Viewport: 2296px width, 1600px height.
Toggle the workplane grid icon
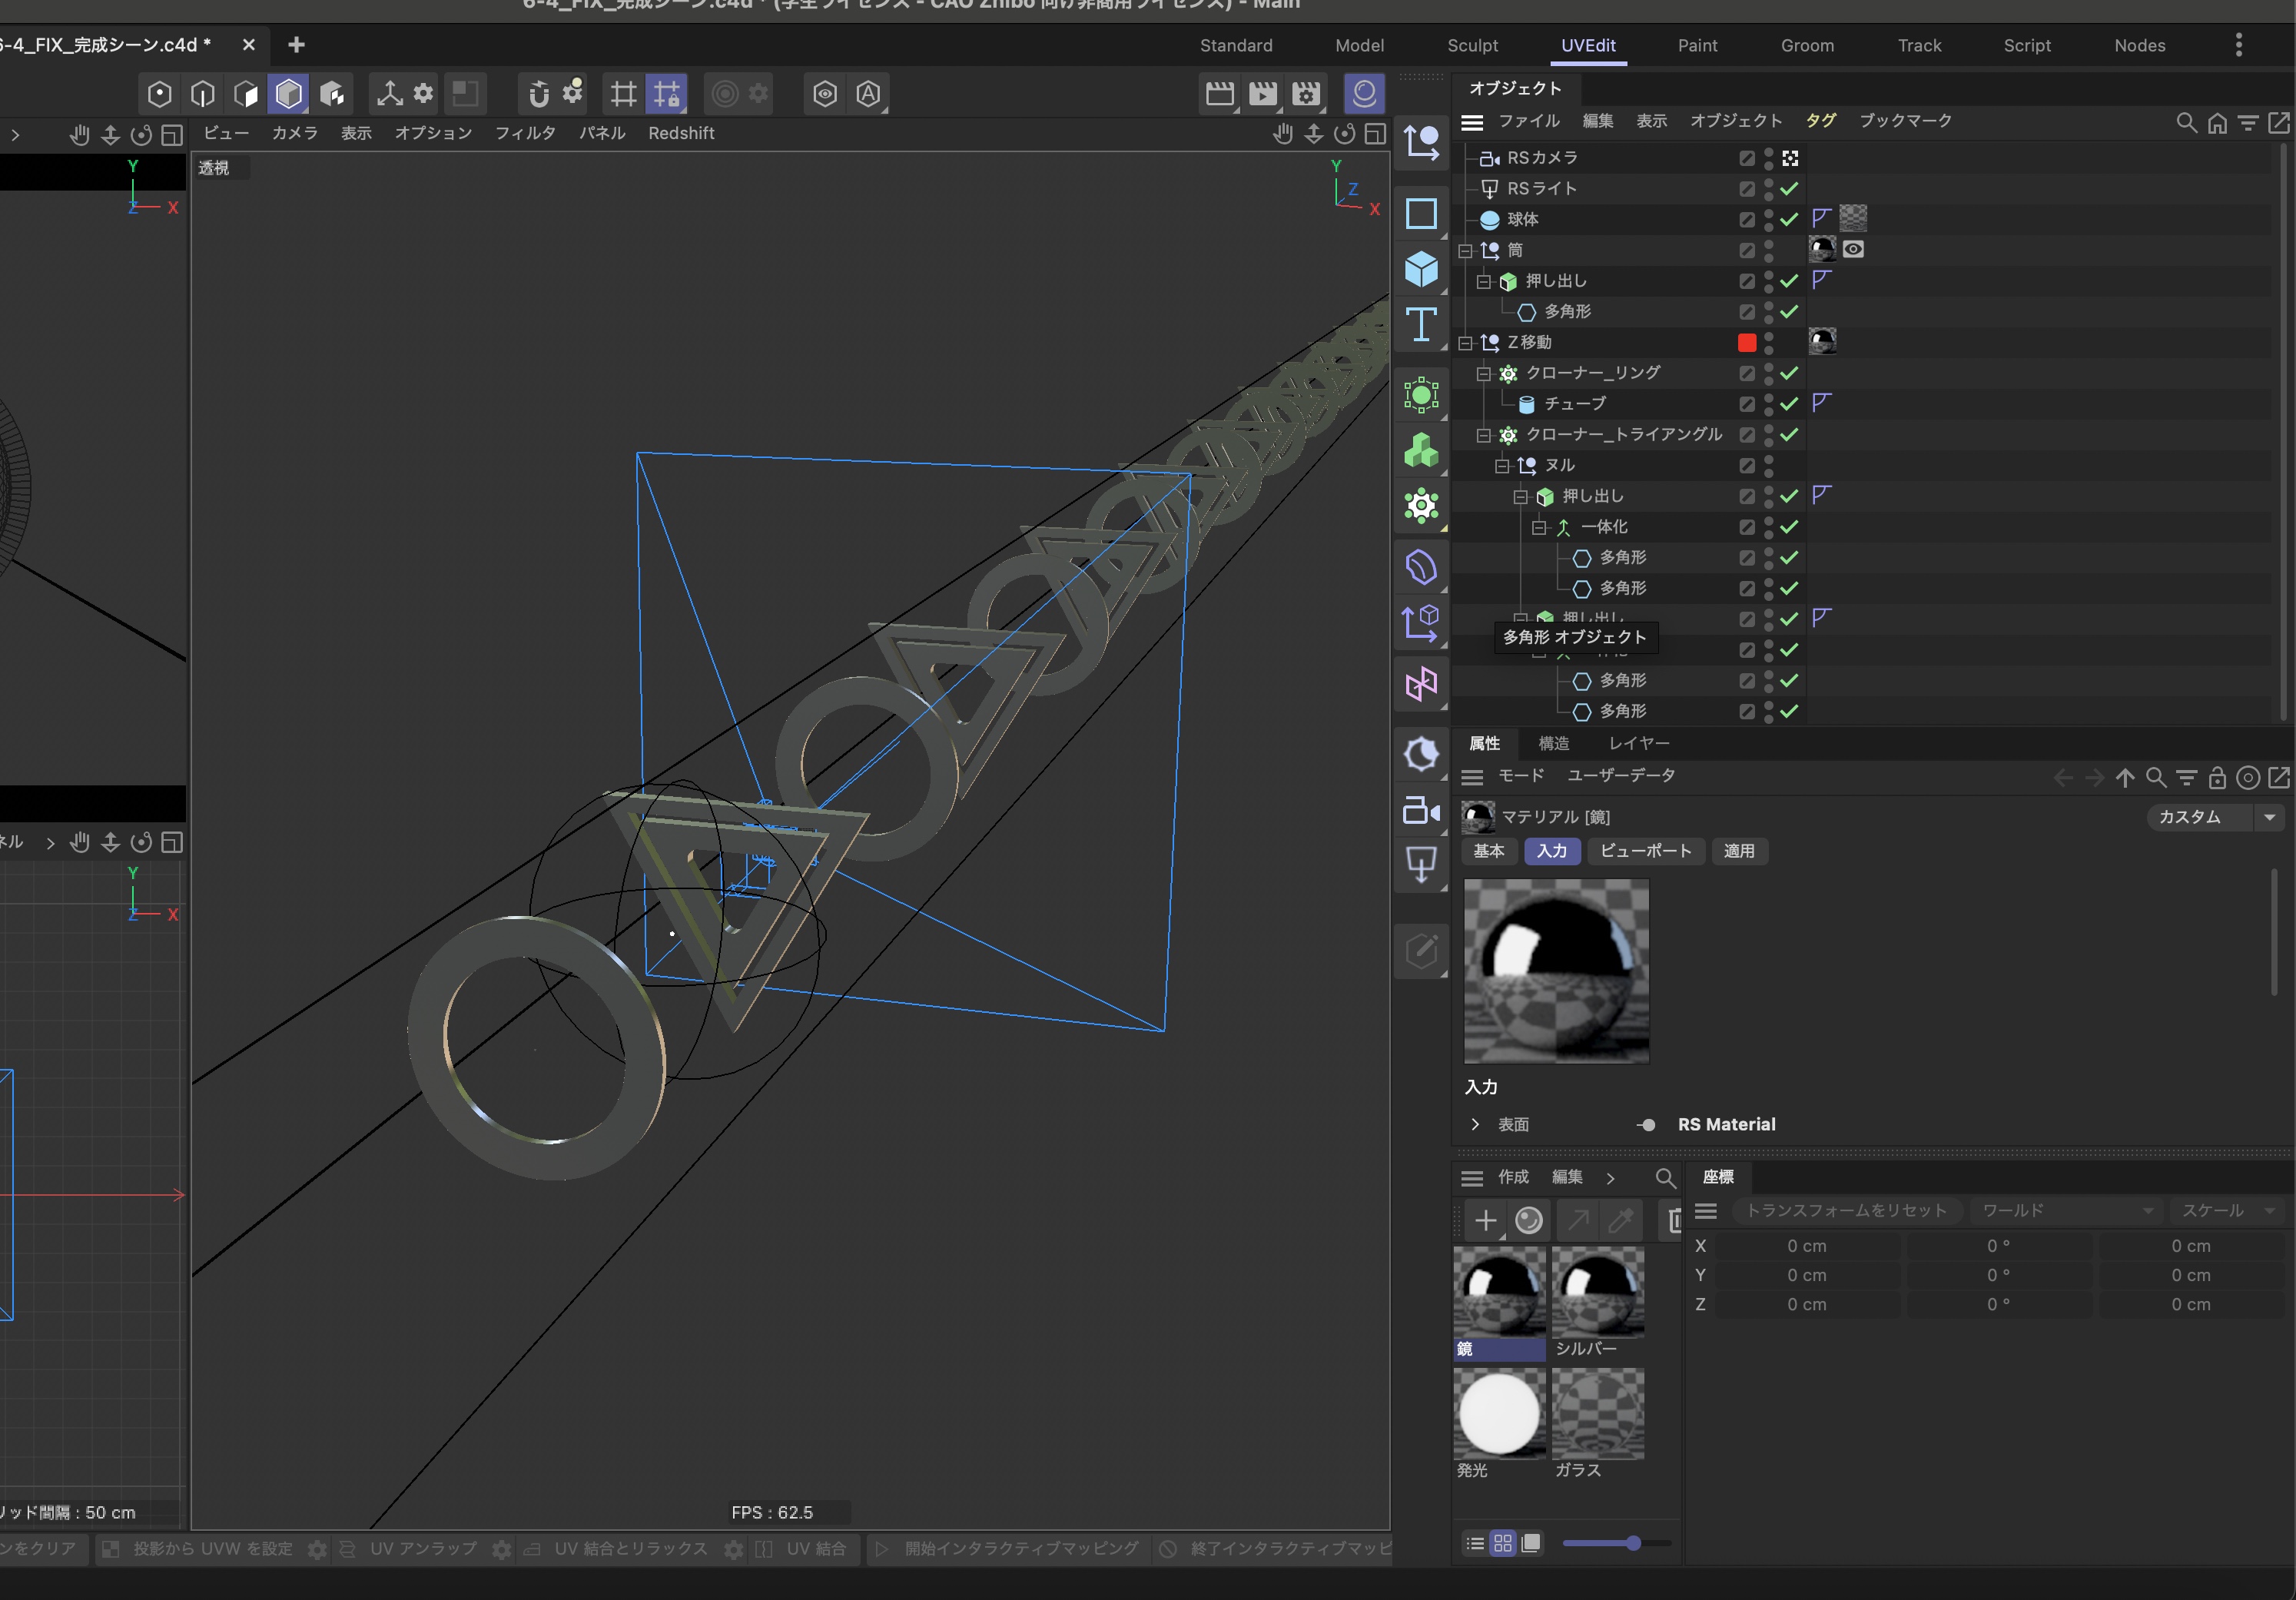pyautogui.click(x=623, y=94)
